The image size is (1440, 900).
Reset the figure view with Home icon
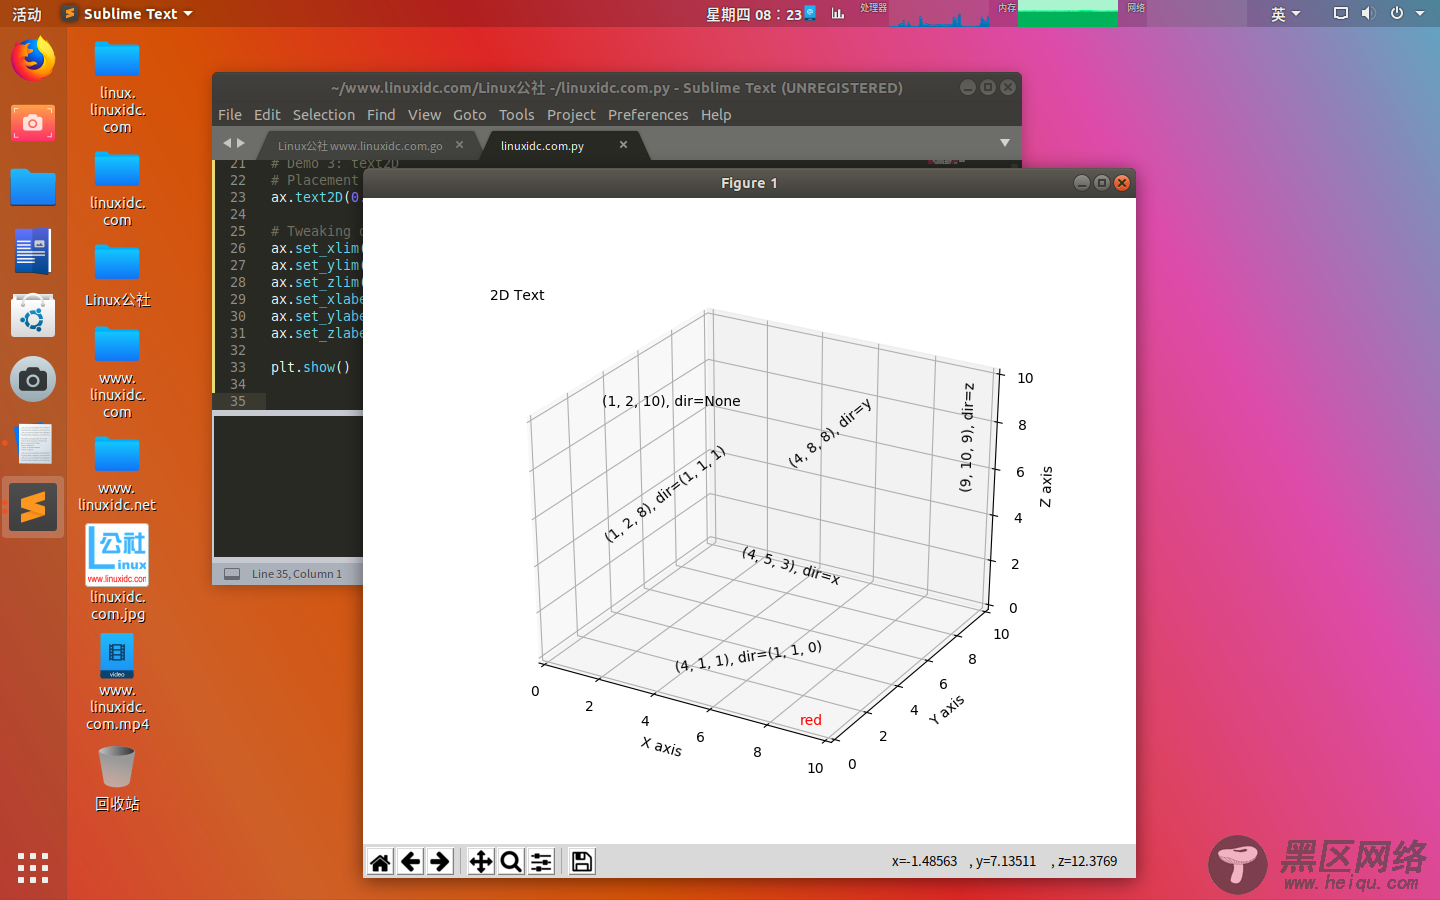(x=381, y=861)
